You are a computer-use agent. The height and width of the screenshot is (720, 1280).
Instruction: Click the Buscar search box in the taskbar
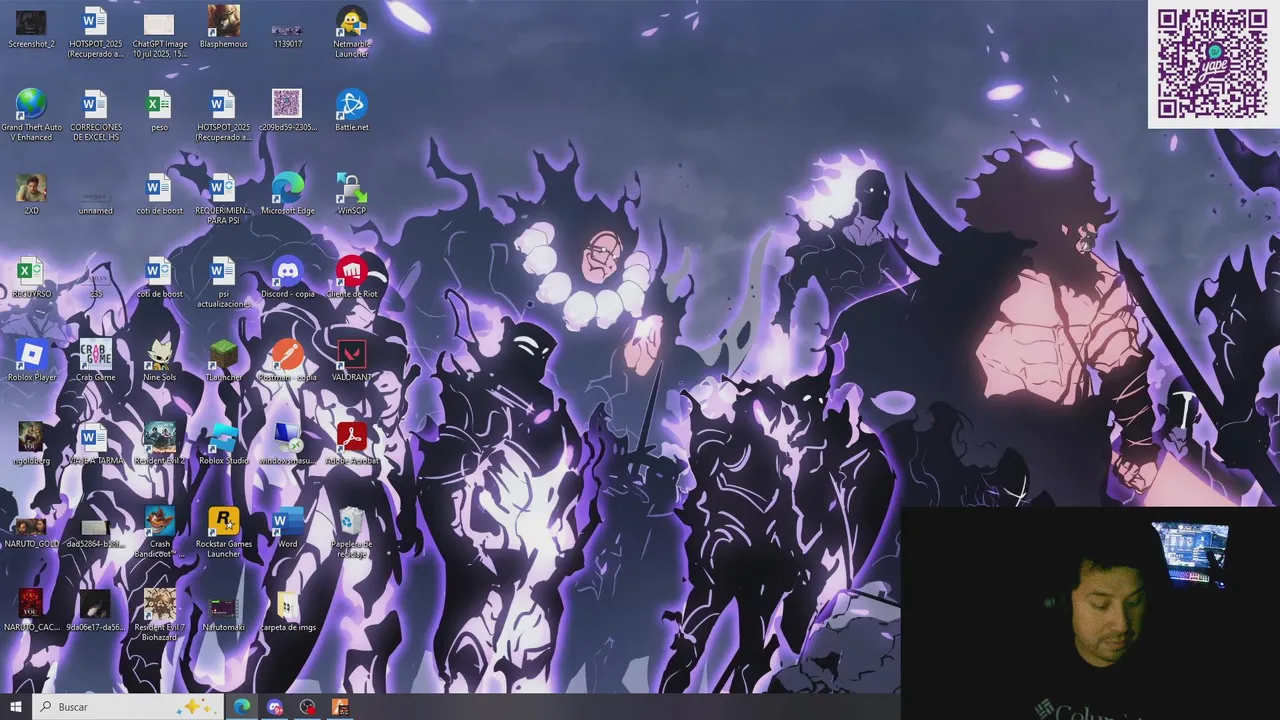click(x=127, y=707)
